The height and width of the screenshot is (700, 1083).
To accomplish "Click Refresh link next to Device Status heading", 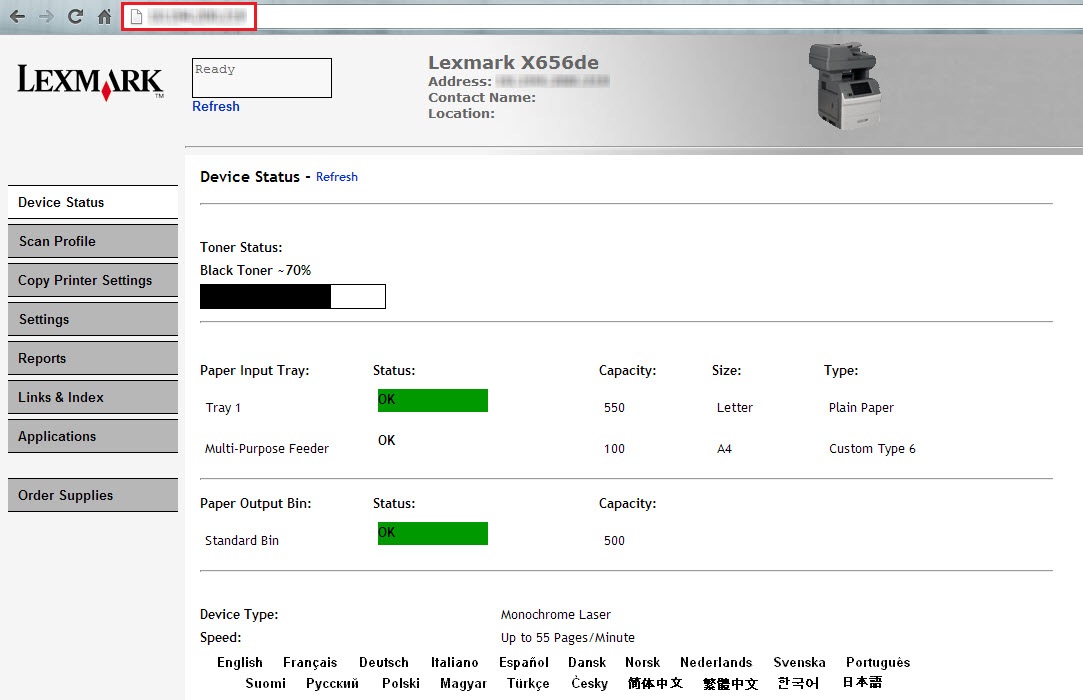I will [x=337, y=177].
